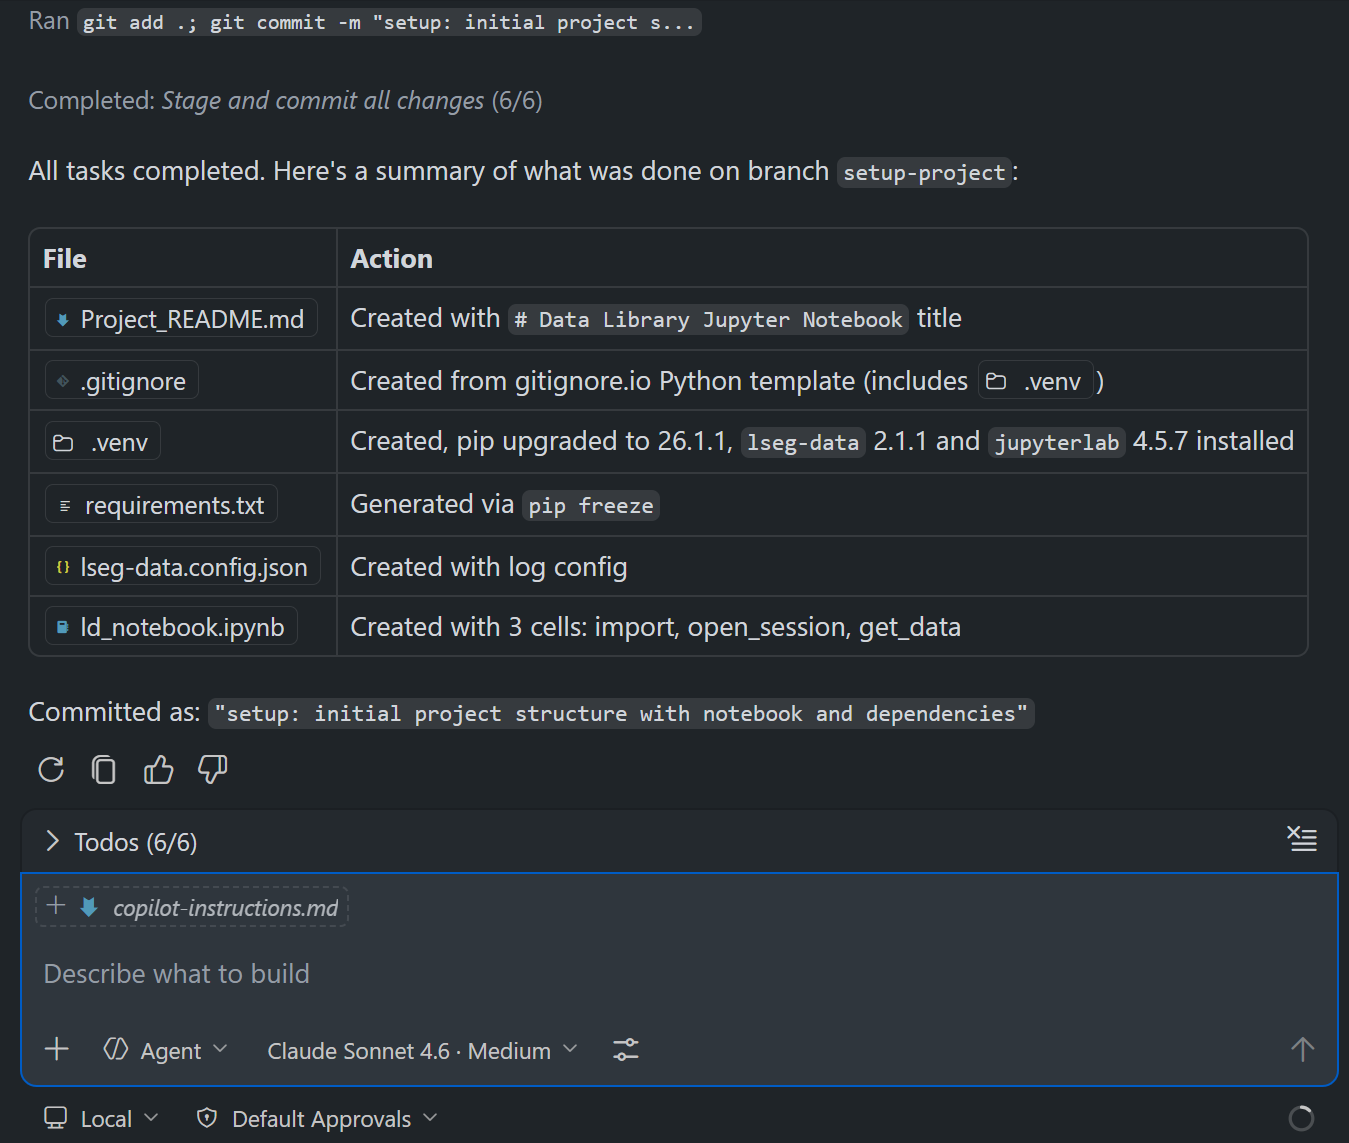Give the response a thumbs down
This screenshot has width=1349, height=1143.
point(213,769)
